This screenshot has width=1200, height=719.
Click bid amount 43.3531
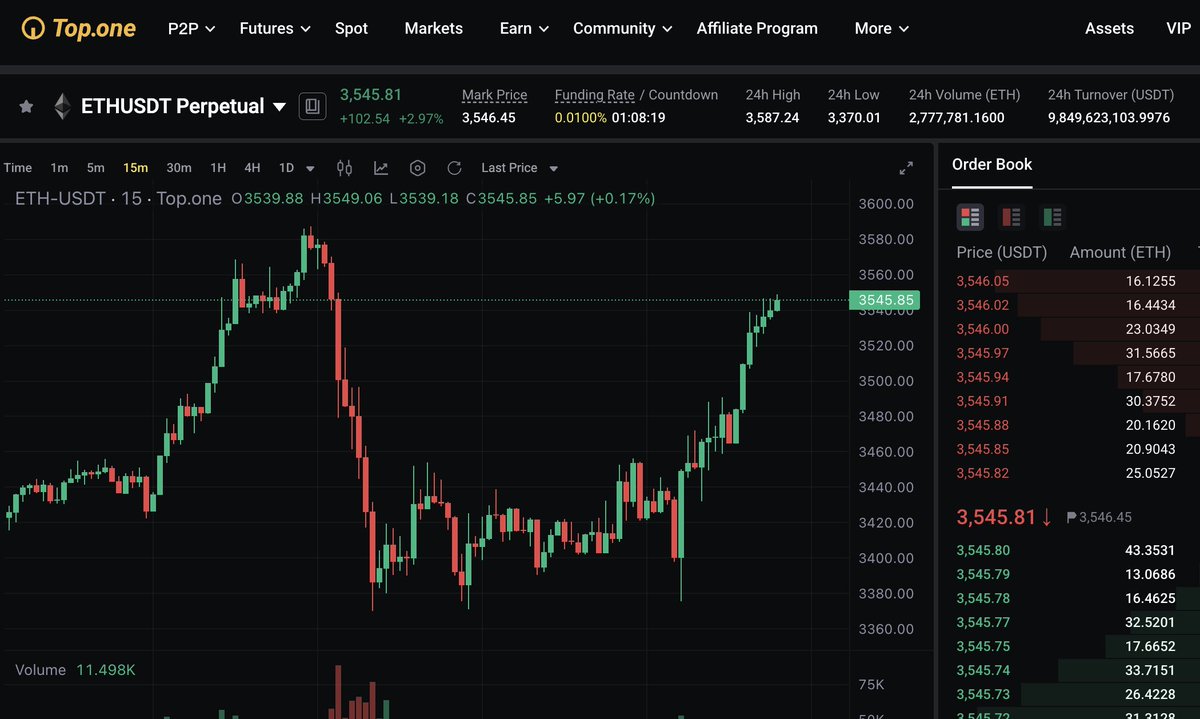point(1150,550)
